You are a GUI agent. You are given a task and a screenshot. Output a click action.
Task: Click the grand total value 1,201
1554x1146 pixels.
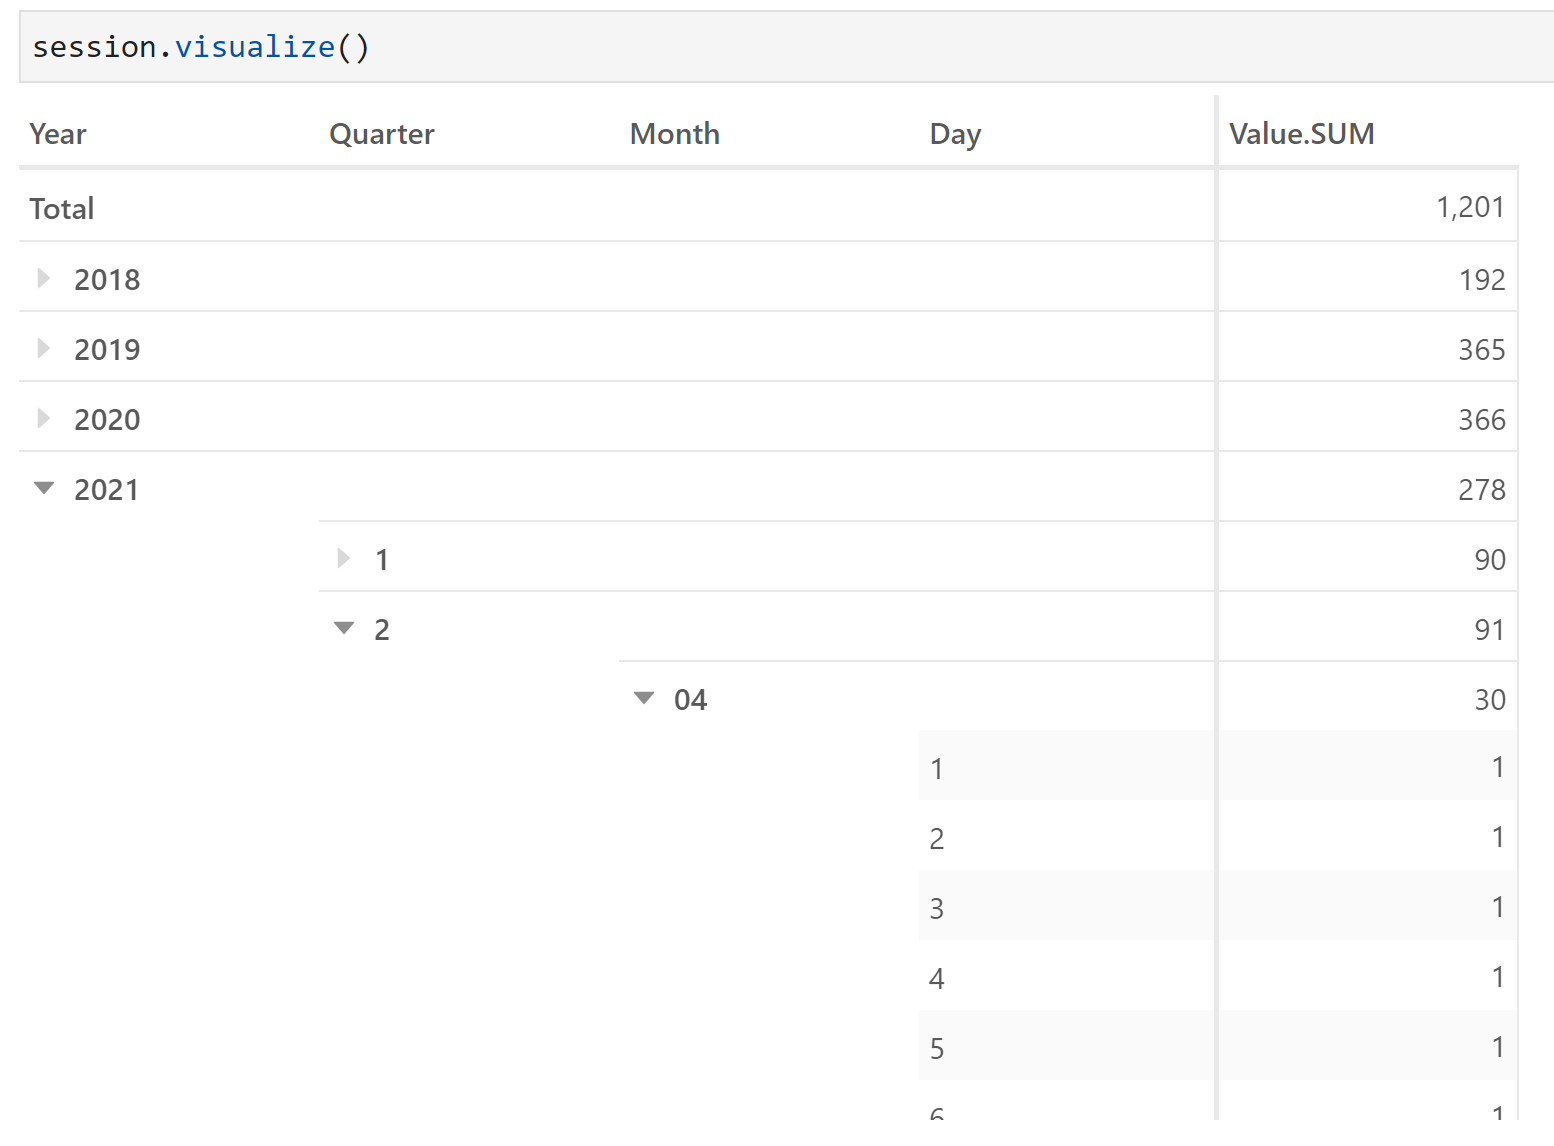click(x=1470, y=207)
